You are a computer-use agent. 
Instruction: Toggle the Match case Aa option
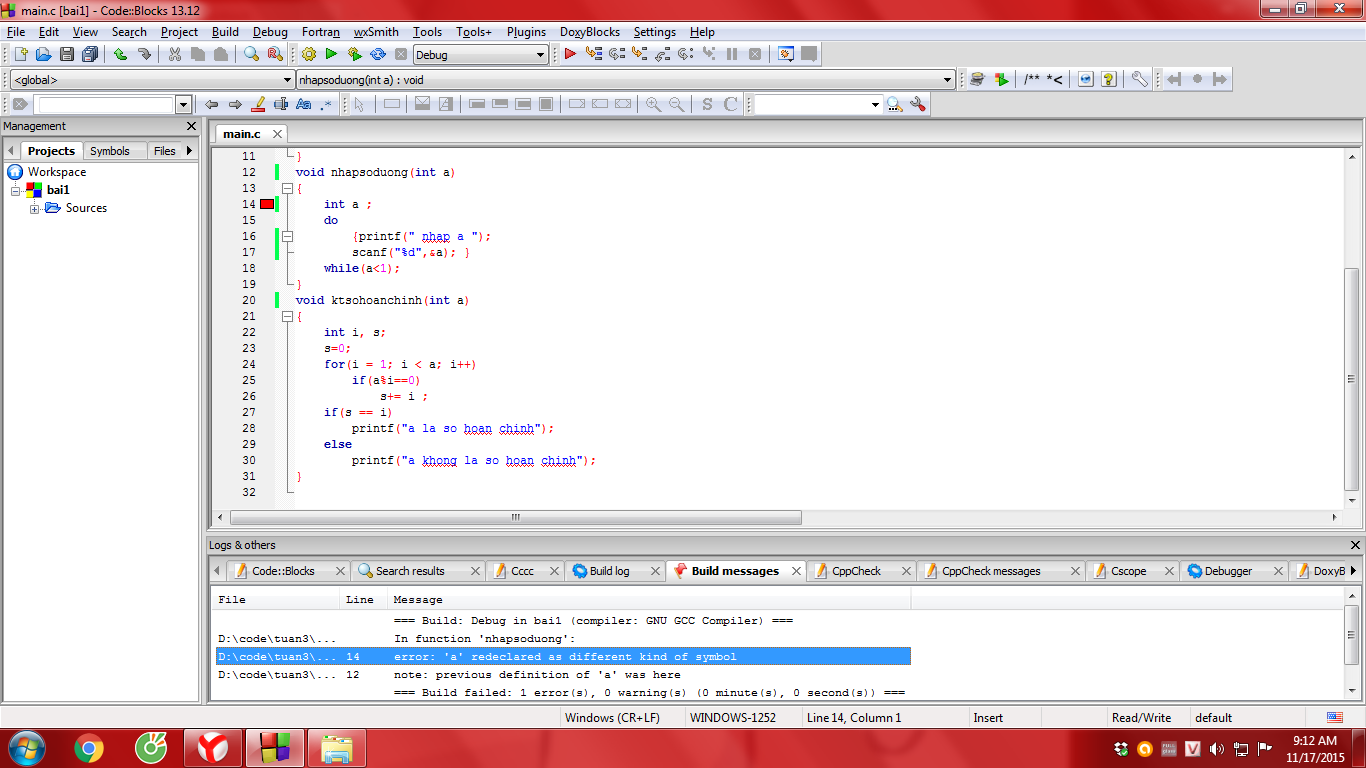tap(304, 104)
